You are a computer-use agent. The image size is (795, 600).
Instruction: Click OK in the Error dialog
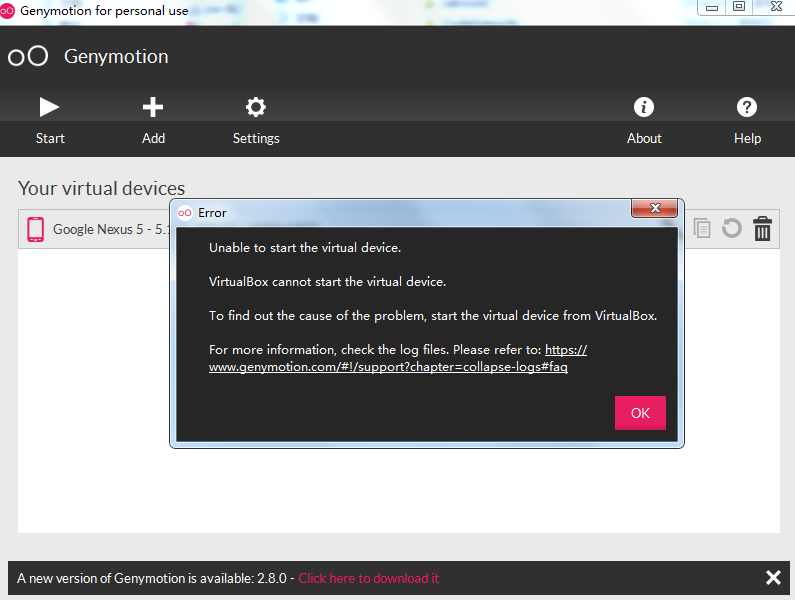[x=640, y=413]
